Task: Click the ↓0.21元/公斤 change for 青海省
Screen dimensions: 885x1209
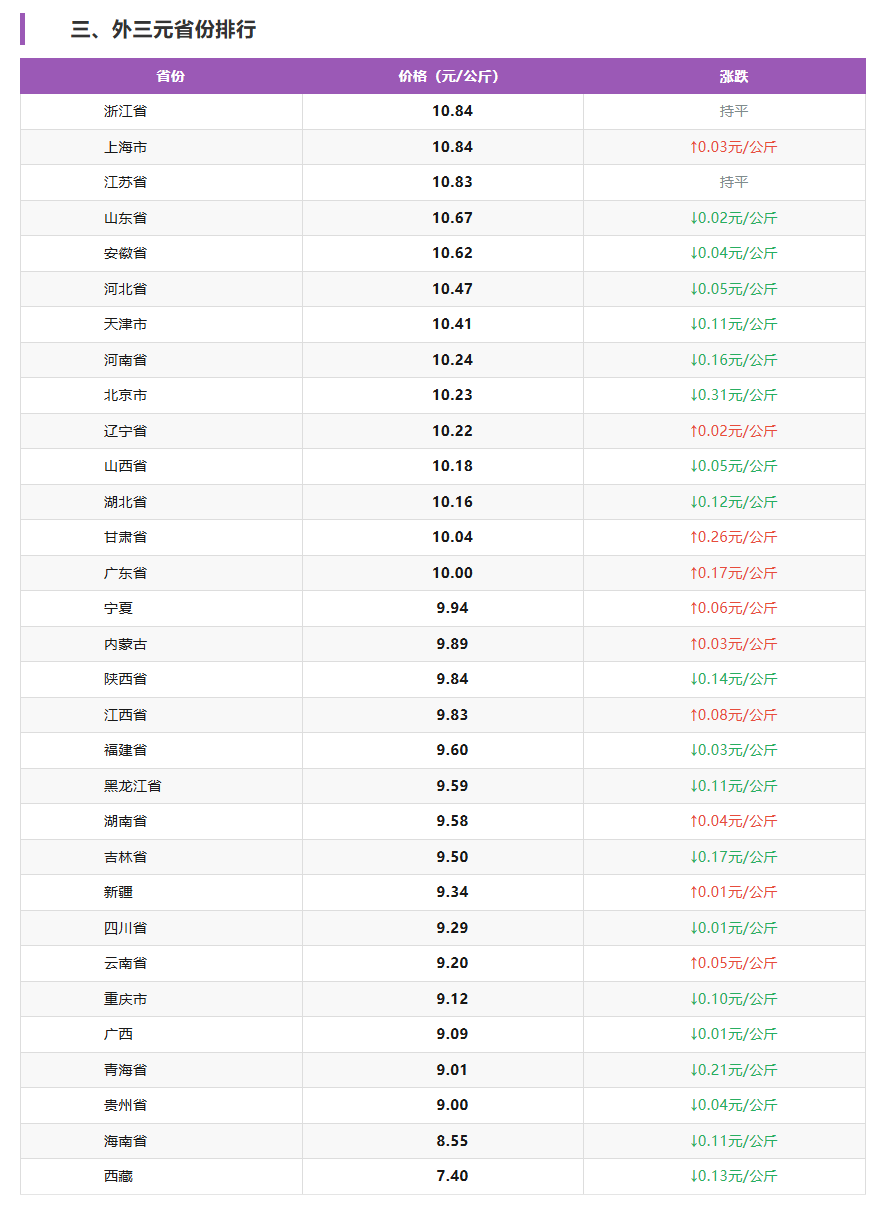Action: [x=733, y=1070]
